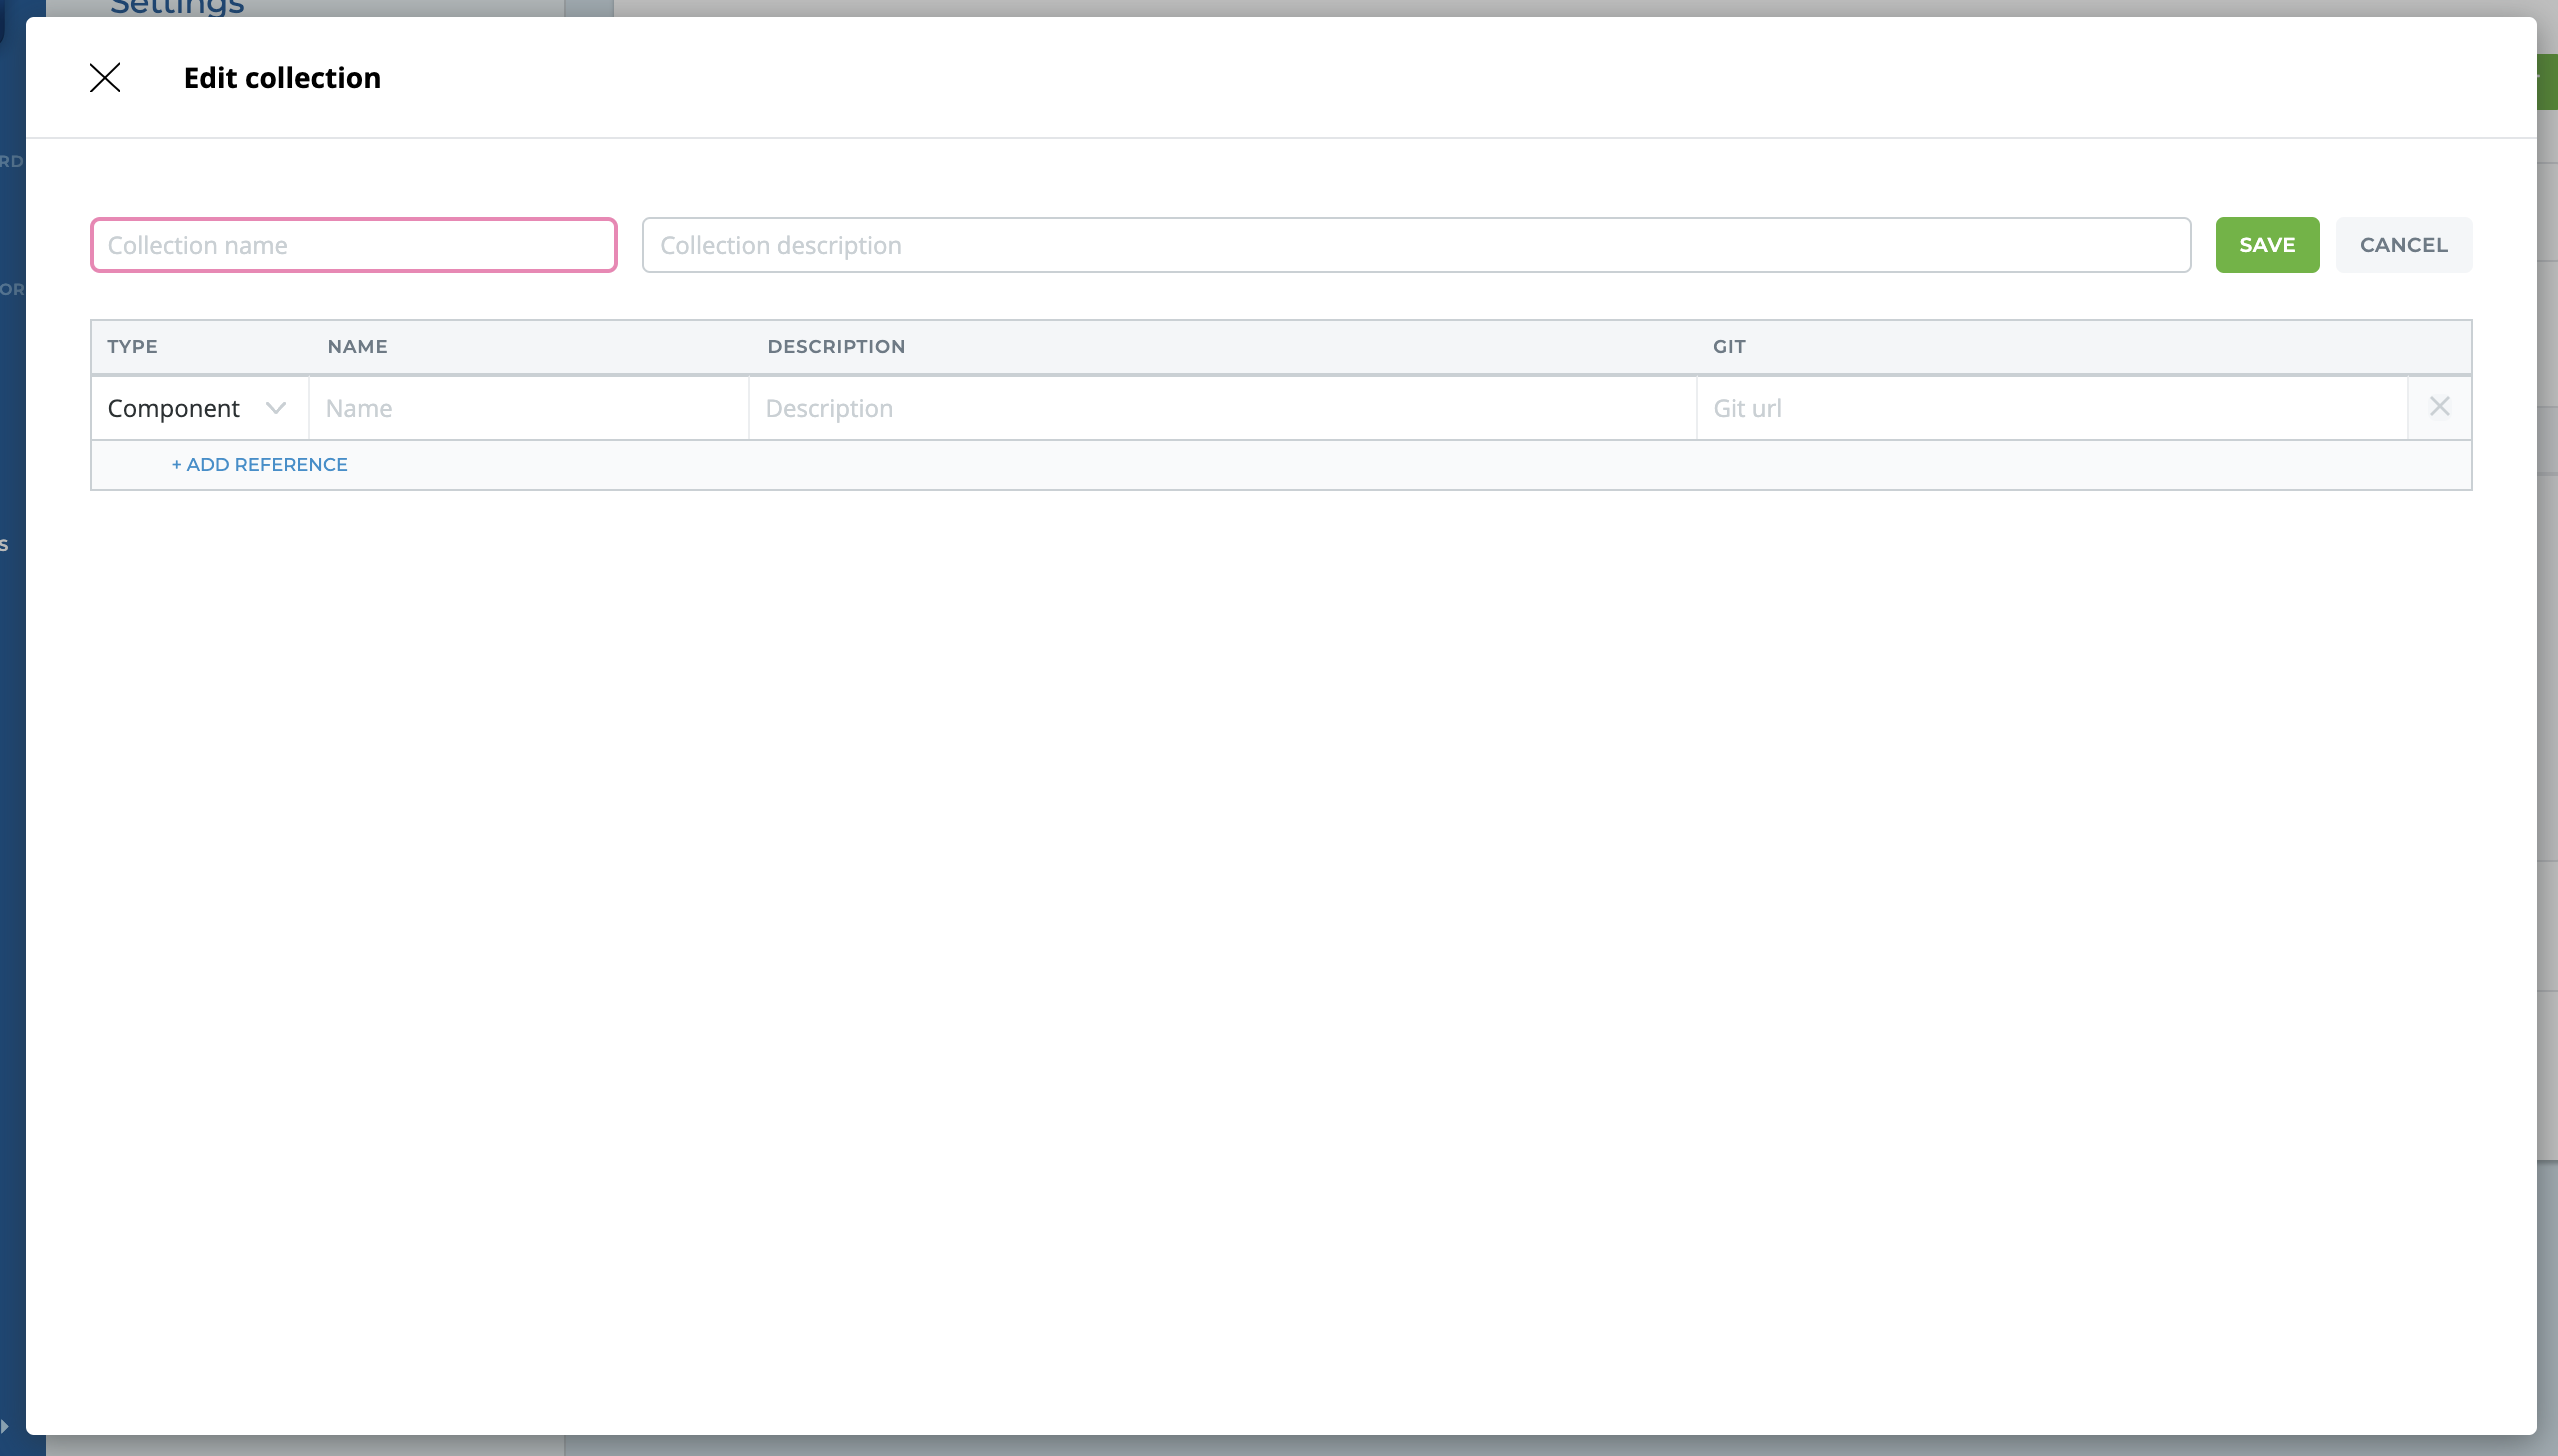
Task: Click the NAME column header
Action: click(x=357, y=347)
